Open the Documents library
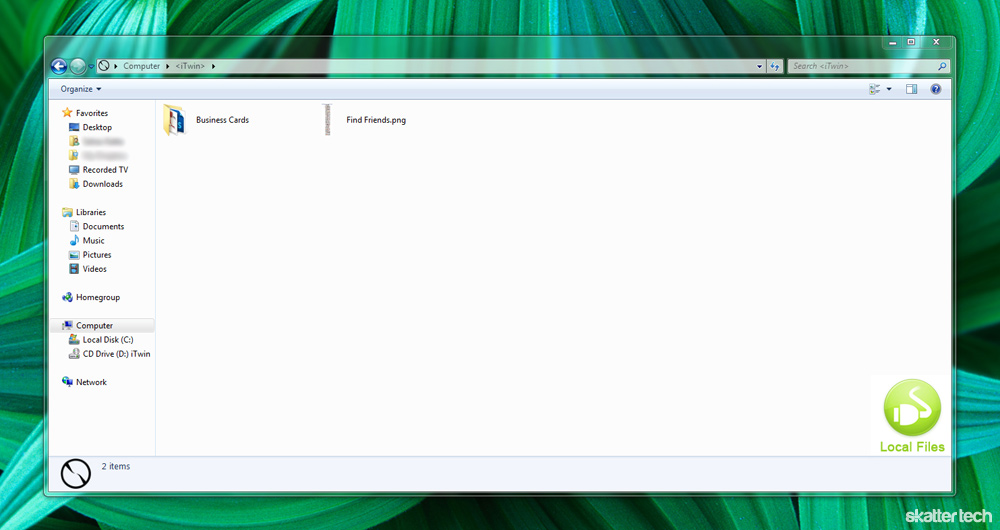Screen dimensions: 1000x530 tap(103, 226)
